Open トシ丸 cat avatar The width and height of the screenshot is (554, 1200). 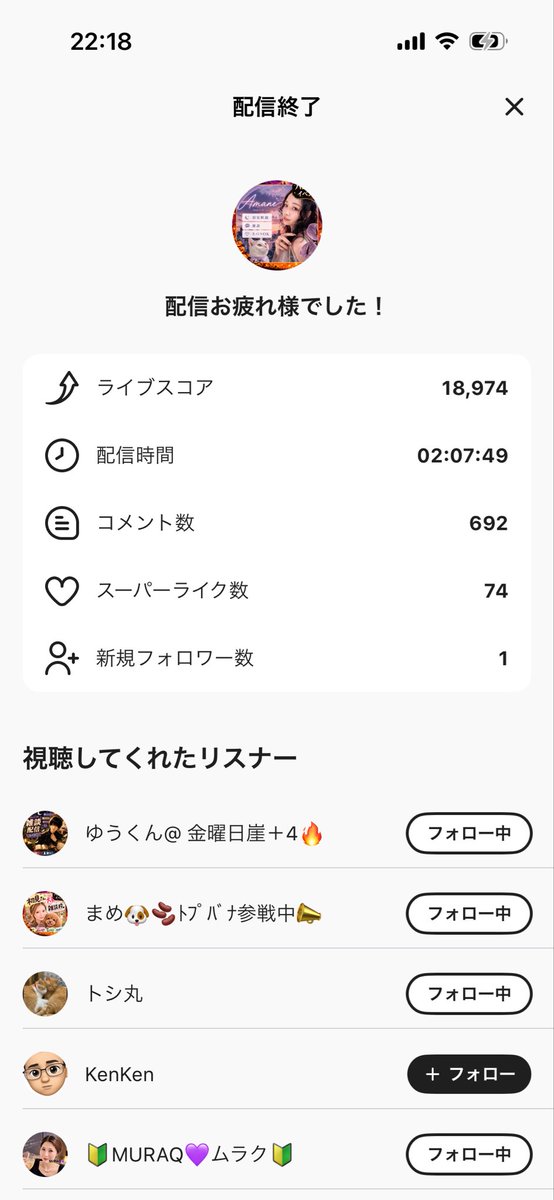coord(45,994)
